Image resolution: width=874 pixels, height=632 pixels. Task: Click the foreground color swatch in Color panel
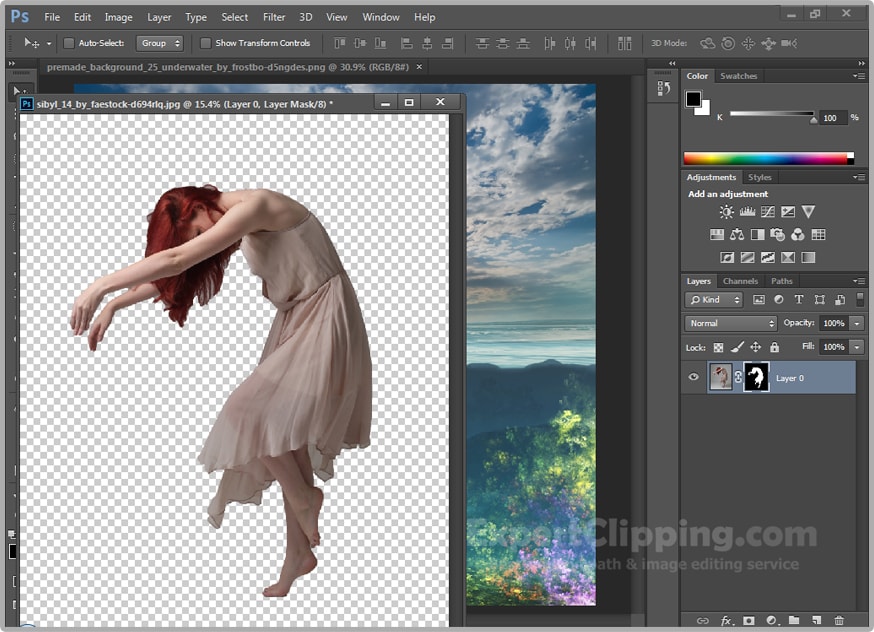click(693, 98)
